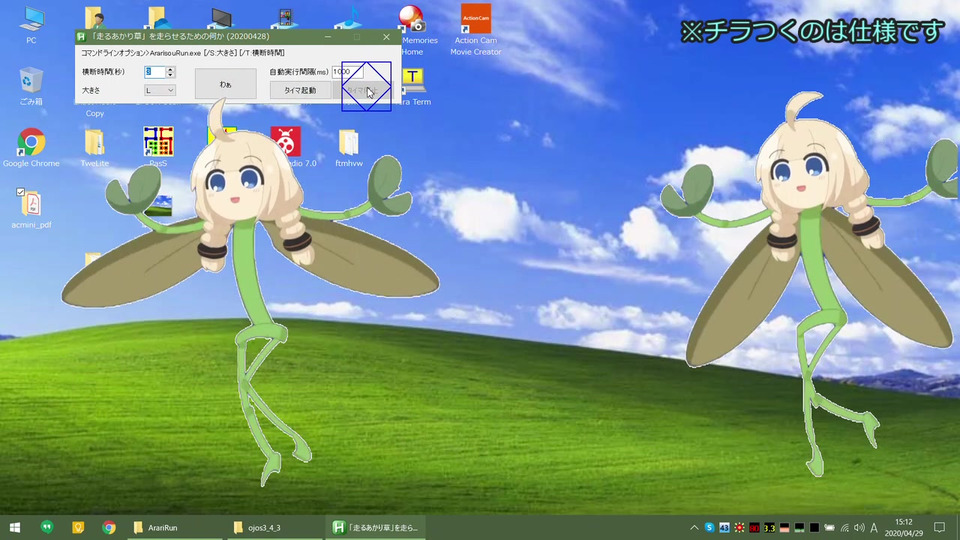Screen dimensions: 960x540
Task: Decrease 横断時間 with the down spinner arrow
Action: [171, 75]
